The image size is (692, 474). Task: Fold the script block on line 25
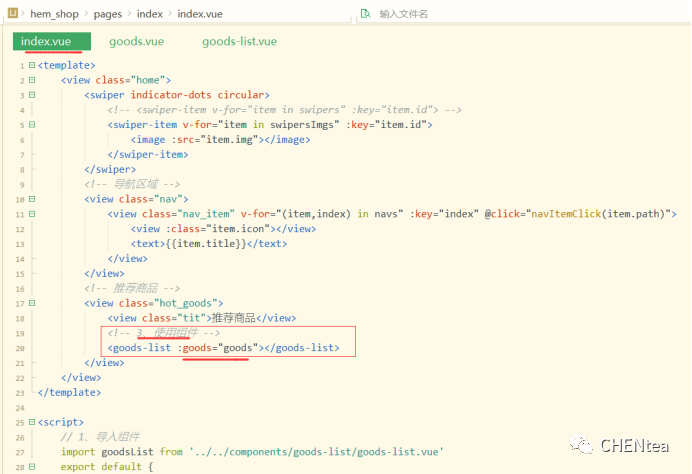point(32,422)
